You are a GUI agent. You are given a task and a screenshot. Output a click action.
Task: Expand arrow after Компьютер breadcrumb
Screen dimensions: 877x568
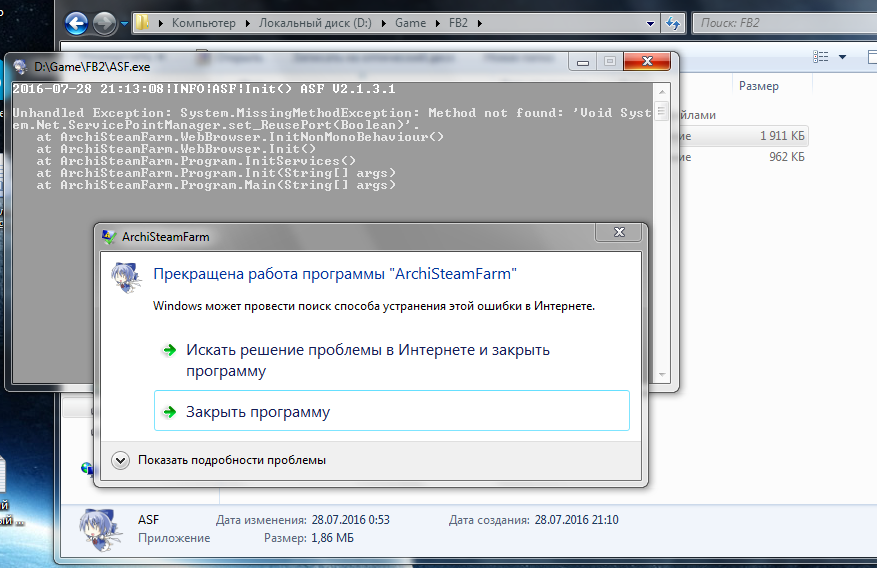pyautogui.click(x=247, y=23)
